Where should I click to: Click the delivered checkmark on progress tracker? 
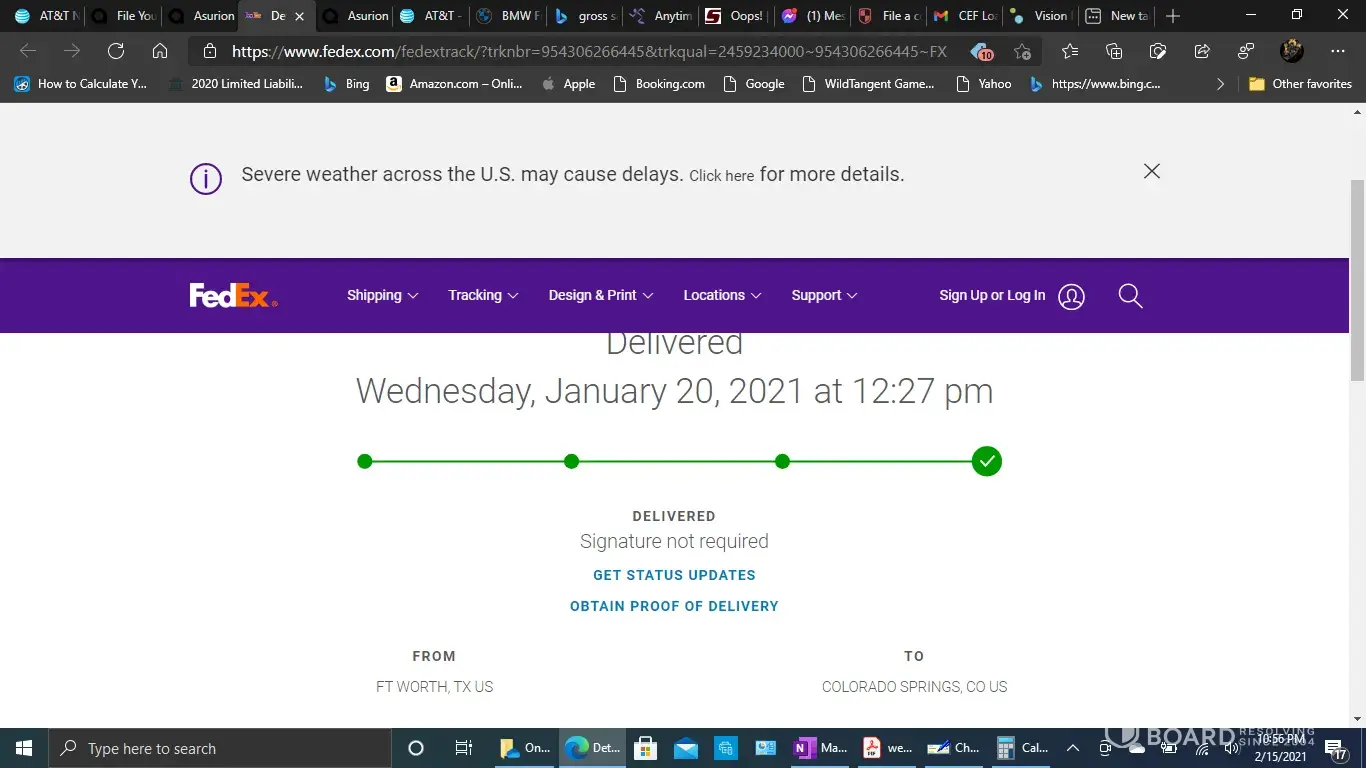pos(987,462)
